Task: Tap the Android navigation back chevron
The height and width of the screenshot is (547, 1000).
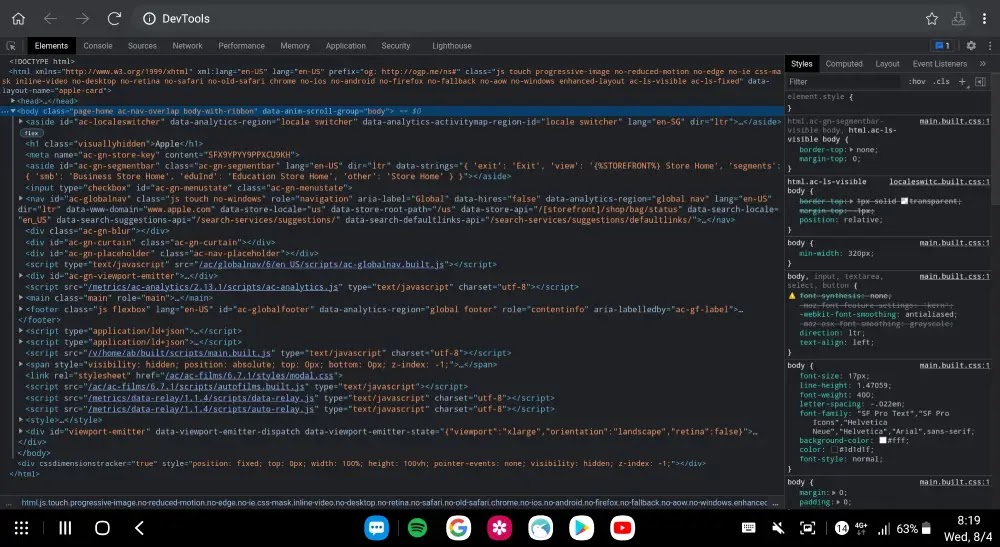Action: (x=139, y=528)
